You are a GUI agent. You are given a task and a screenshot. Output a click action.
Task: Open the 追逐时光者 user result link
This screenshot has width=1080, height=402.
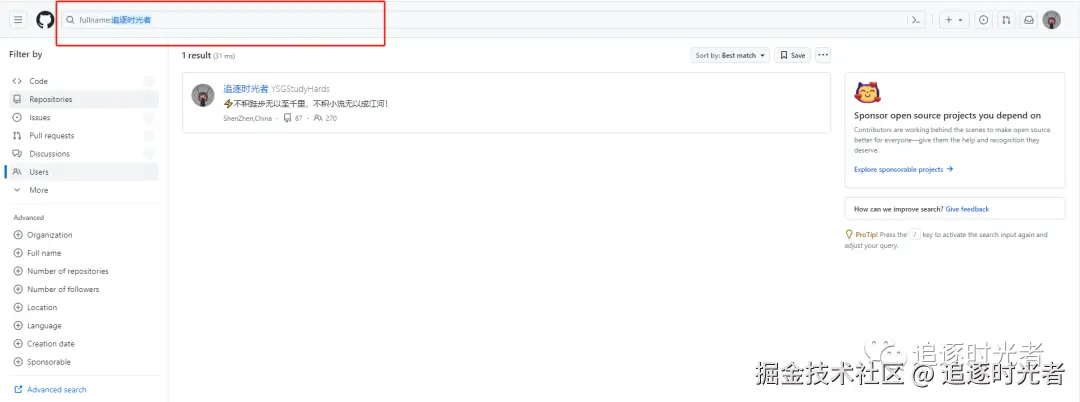246,89
